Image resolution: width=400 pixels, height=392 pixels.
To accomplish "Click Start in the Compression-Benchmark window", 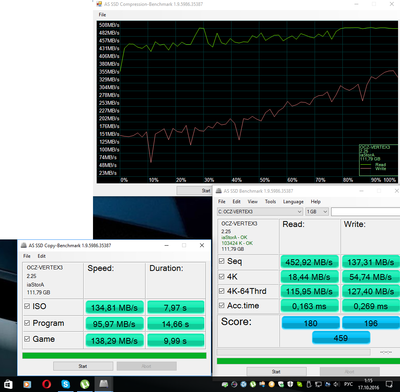I will [194, 190].
